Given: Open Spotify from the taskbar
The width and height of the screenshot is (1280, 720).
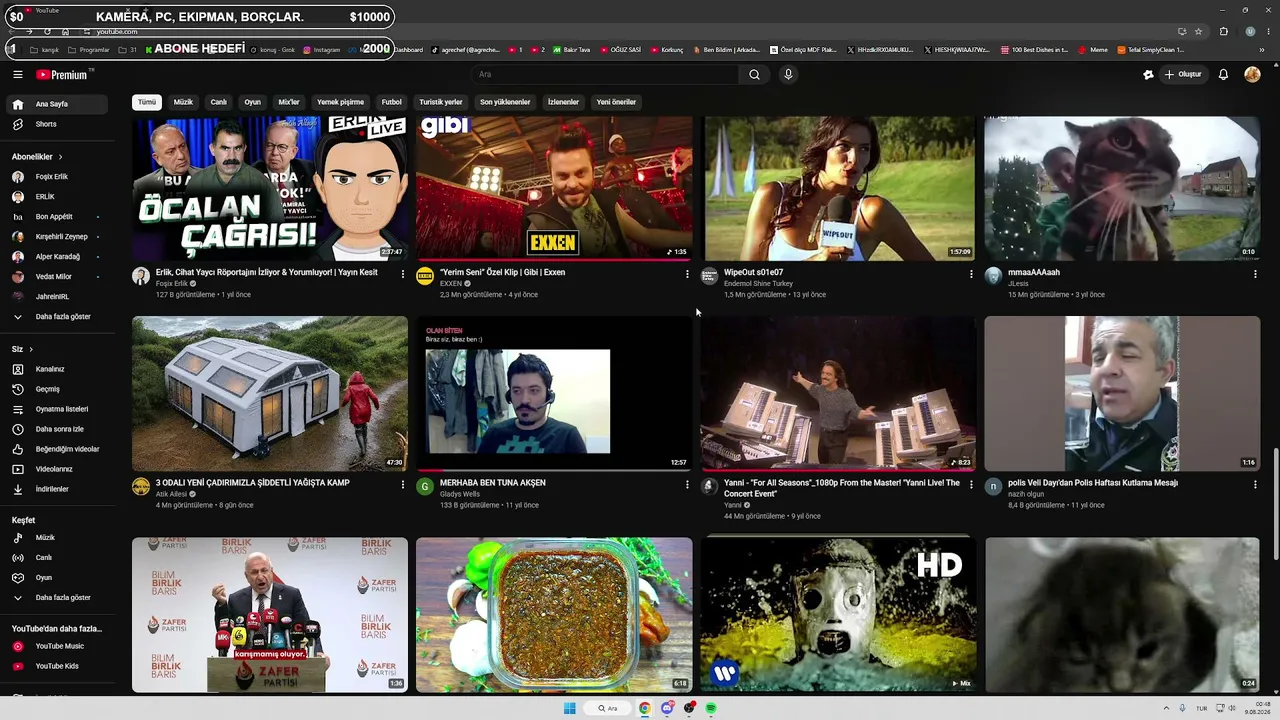Looking at the screenshot, I should coord(711,708).
